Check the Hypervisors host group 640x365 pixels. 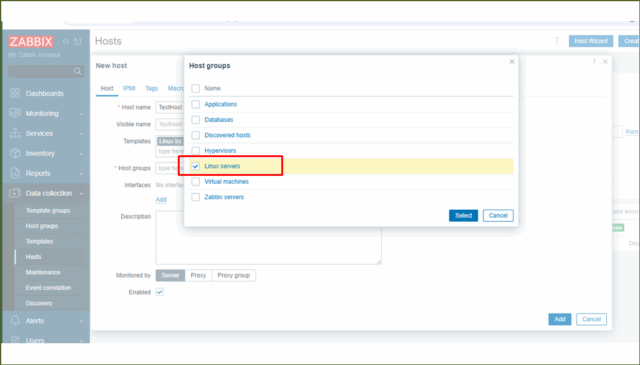(196, 151)
